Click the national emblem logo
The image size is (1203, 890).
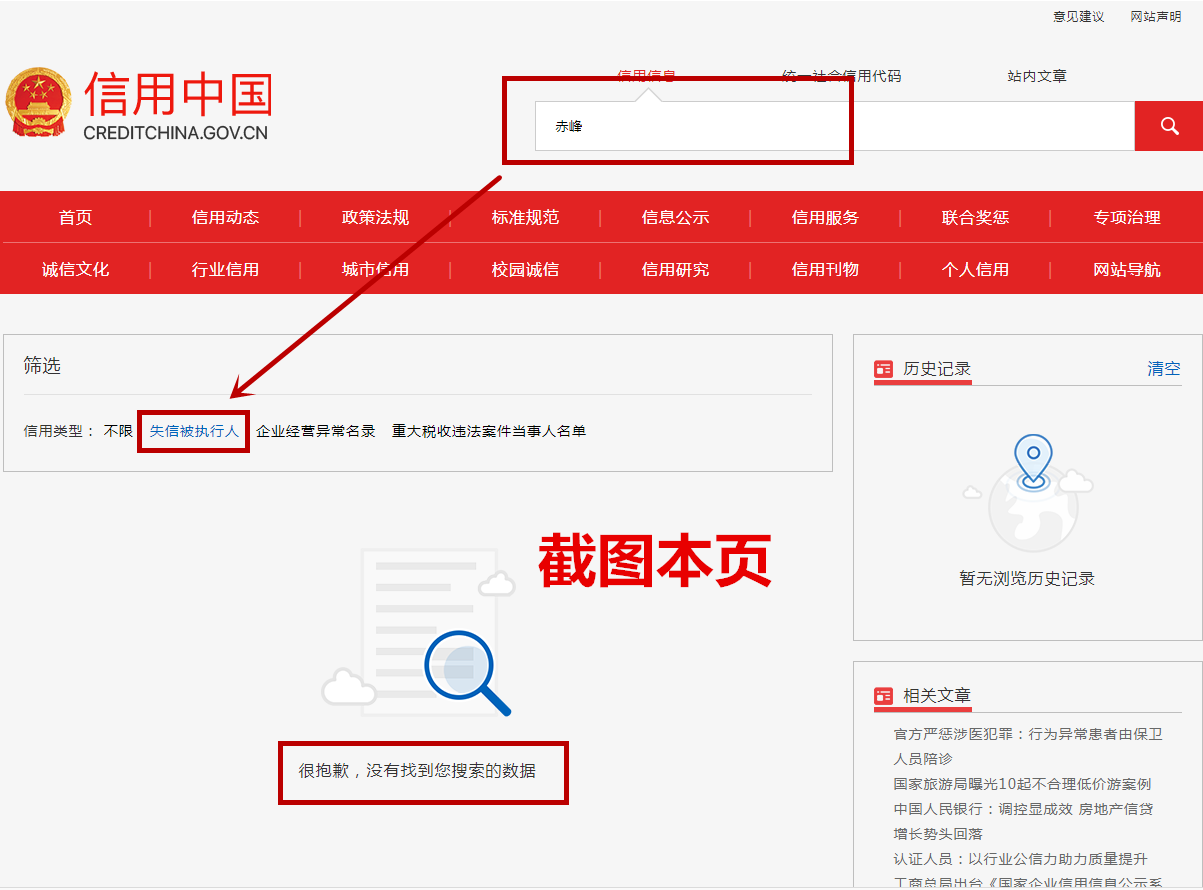click(x=38, y=102)
